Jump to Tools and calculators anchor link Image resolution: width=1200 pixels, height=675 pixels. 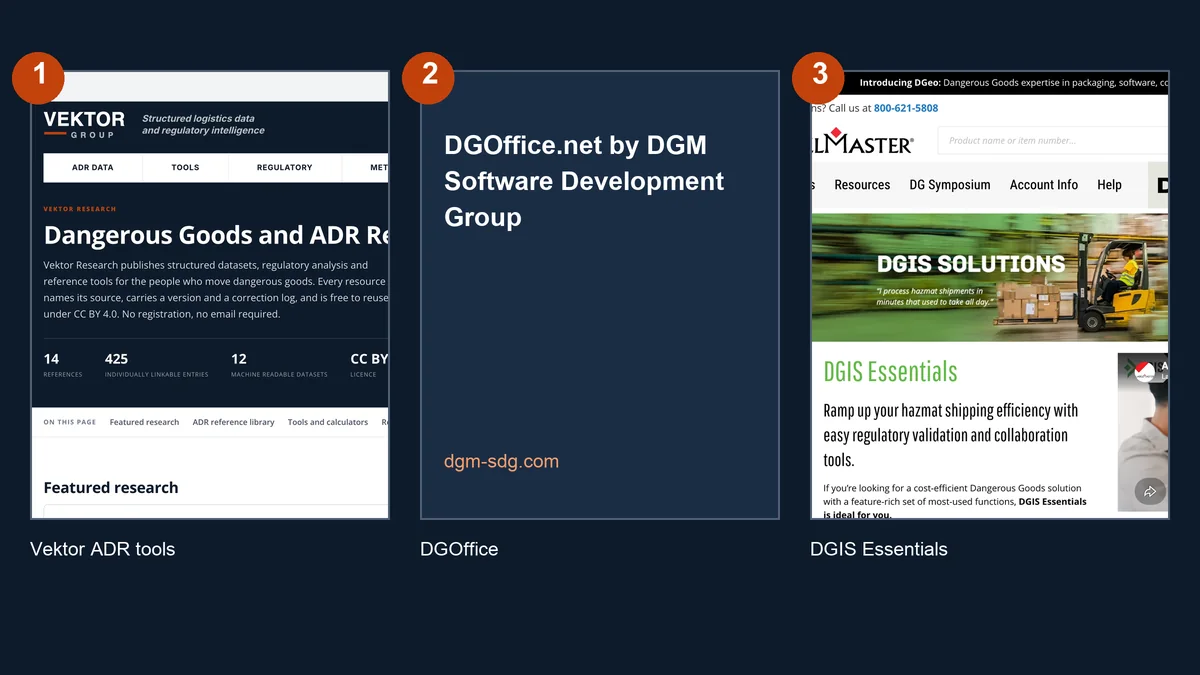pyautogui.click(x=328, y=422)
